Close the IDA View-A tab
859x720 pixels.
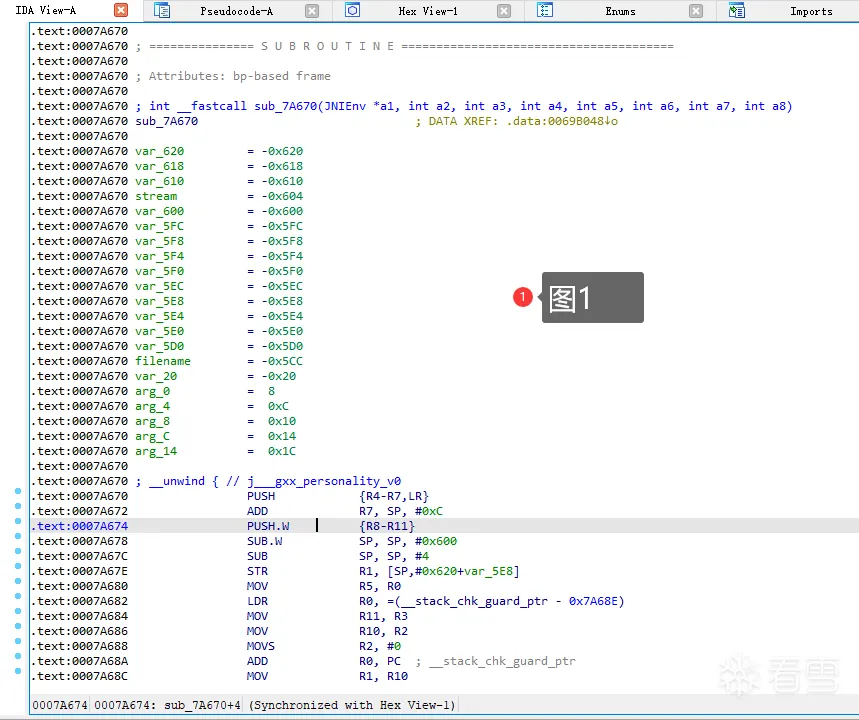[121, 11]
